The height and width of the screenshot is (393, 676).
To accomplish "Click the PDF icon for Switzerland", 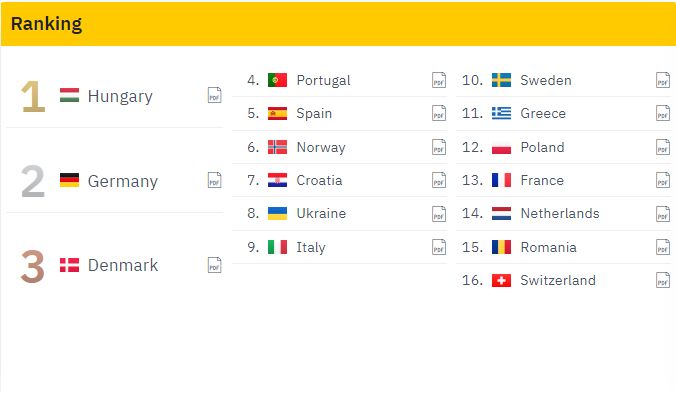I will (663, 280).
